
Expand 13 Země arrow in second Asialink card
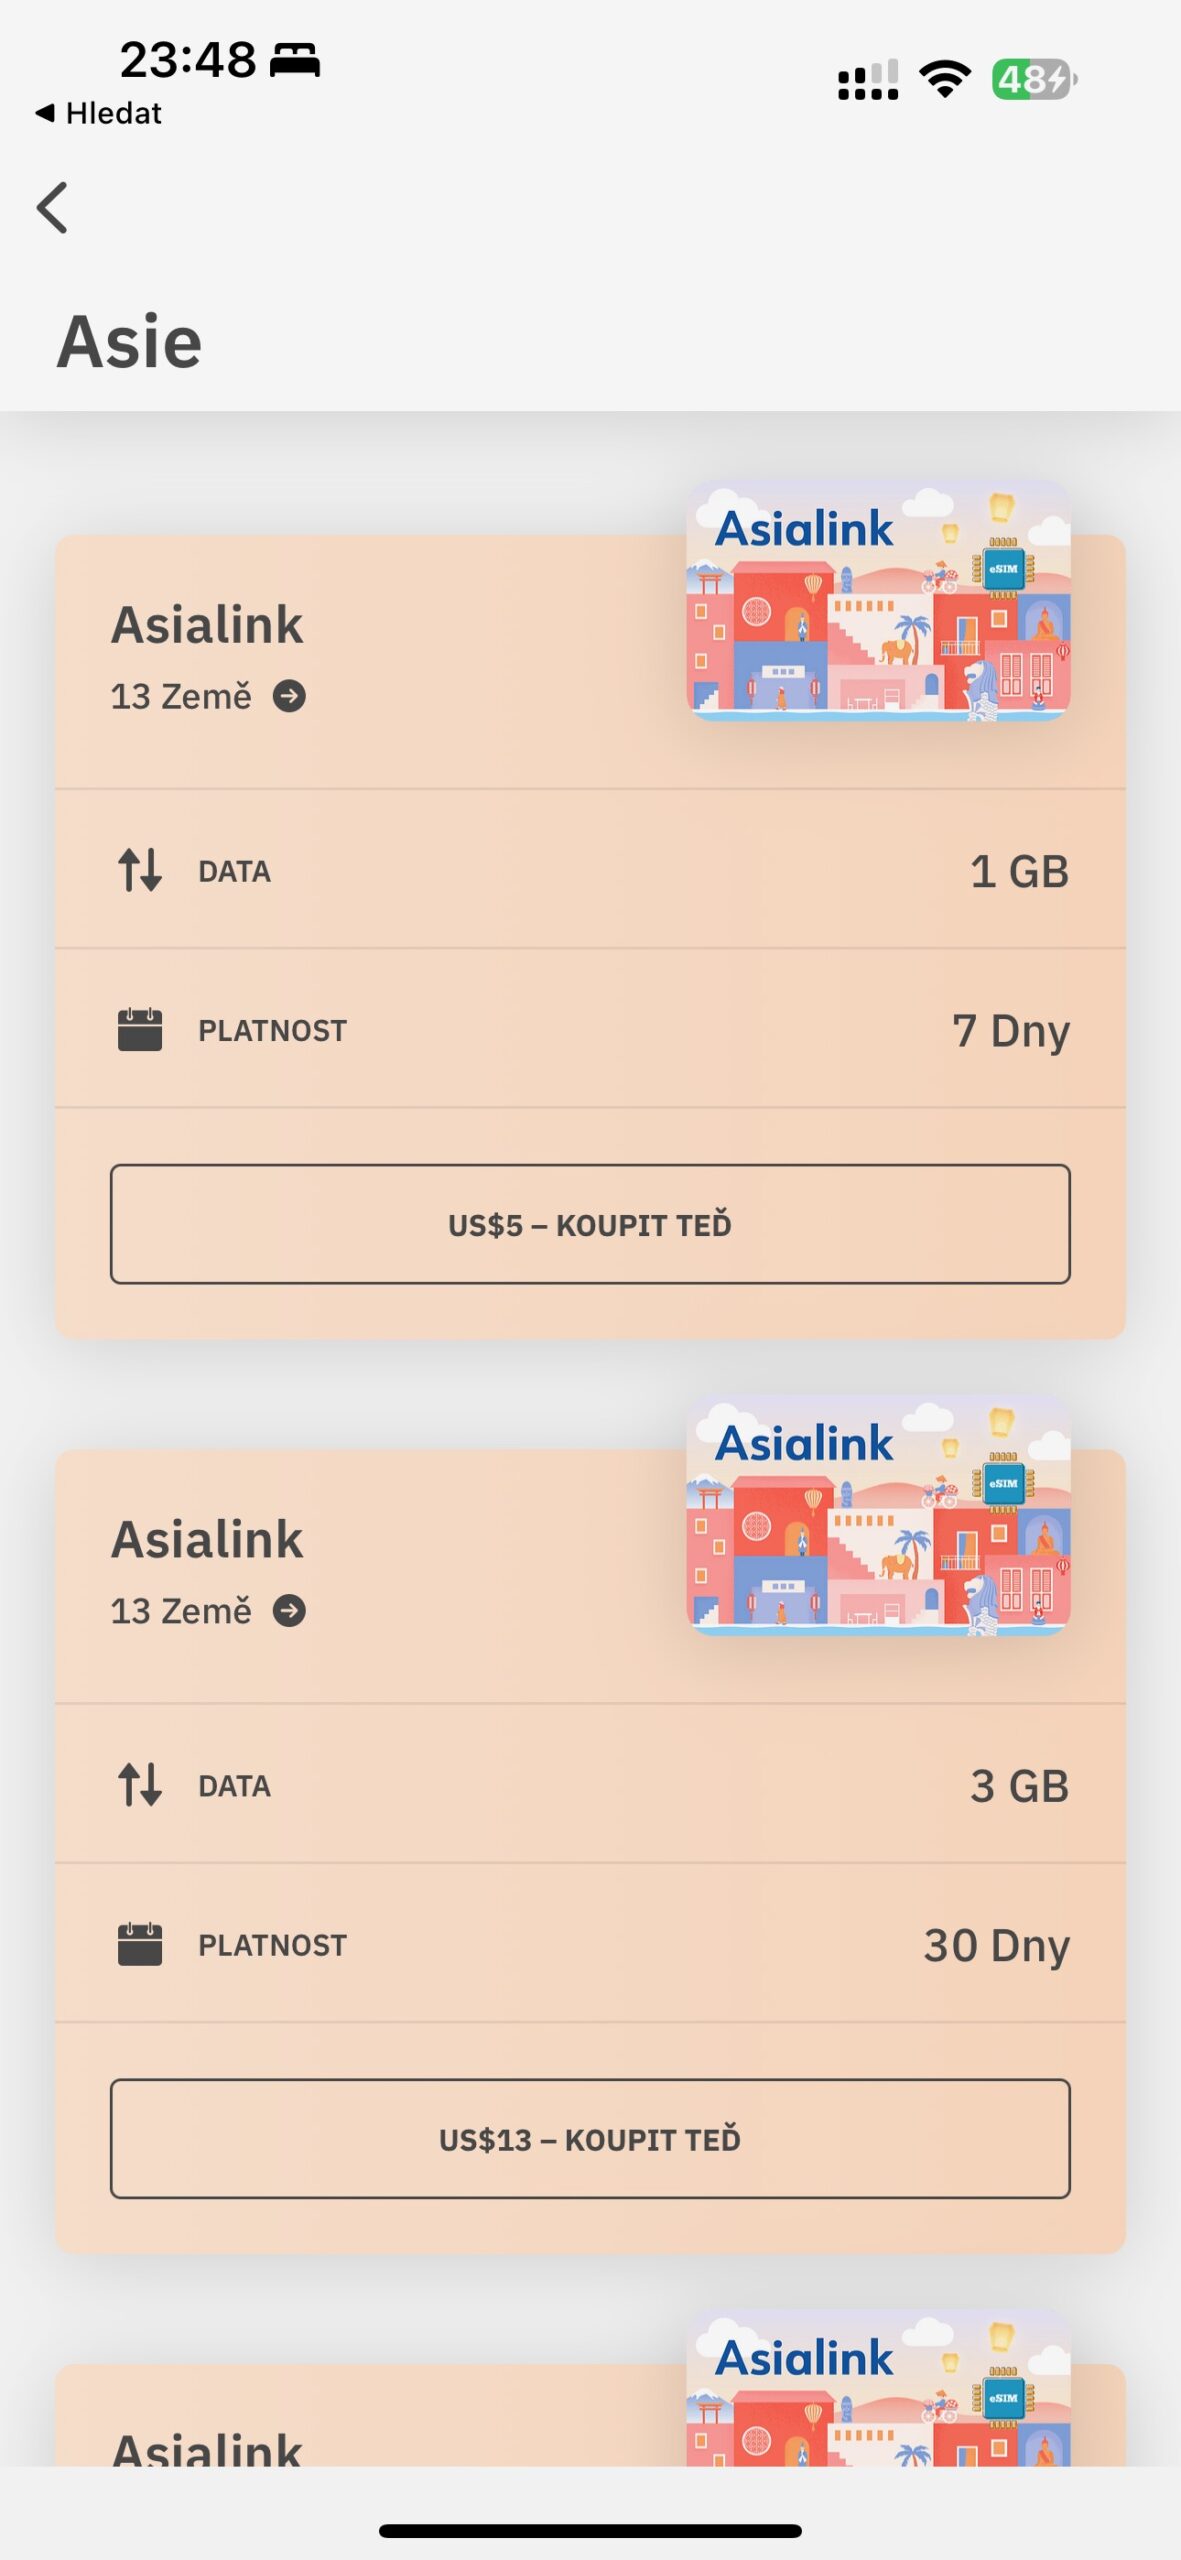pyautogui.click(x=289, y=1611)
